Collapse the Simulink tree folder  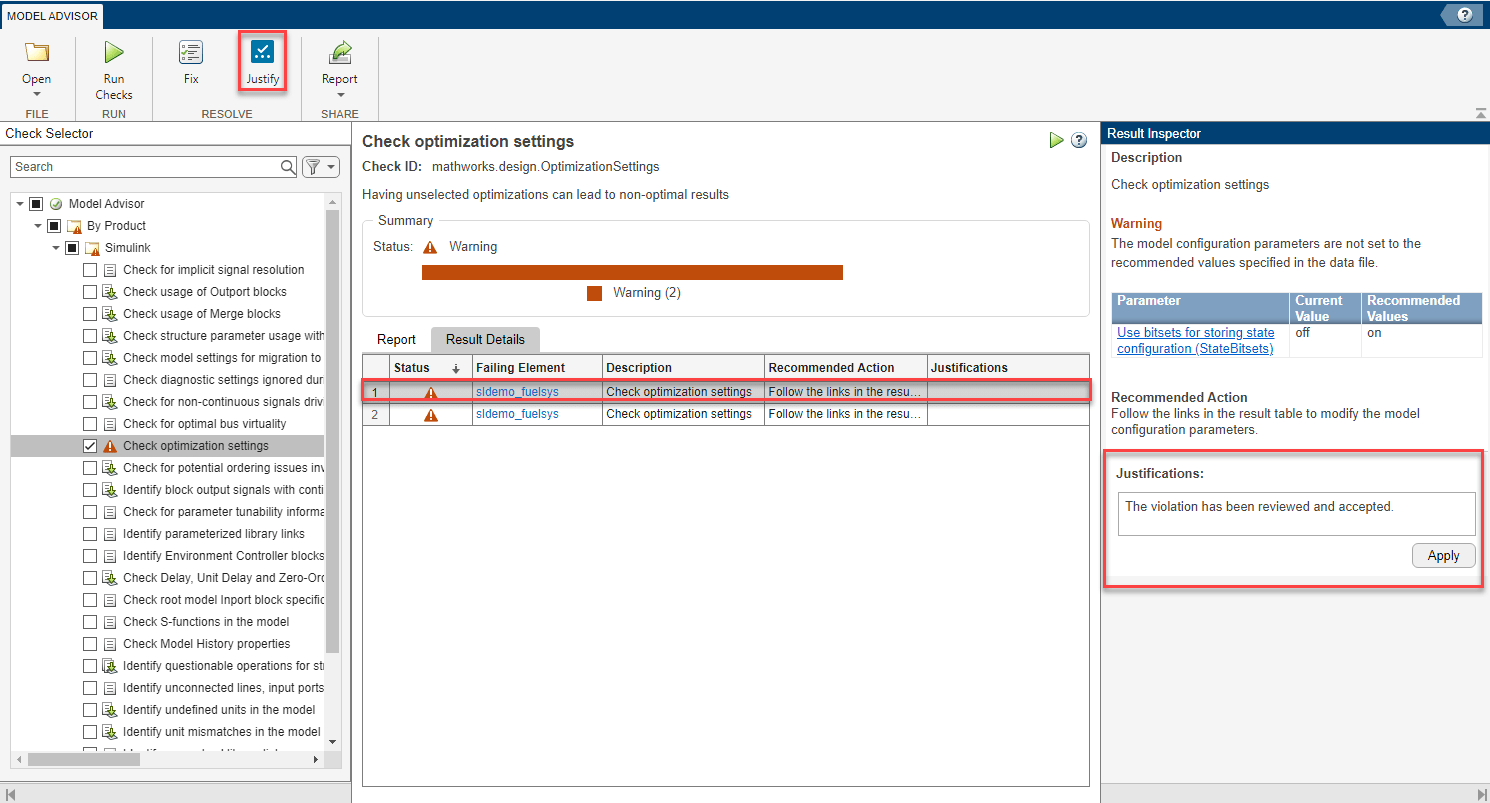[x=56, y=248]
